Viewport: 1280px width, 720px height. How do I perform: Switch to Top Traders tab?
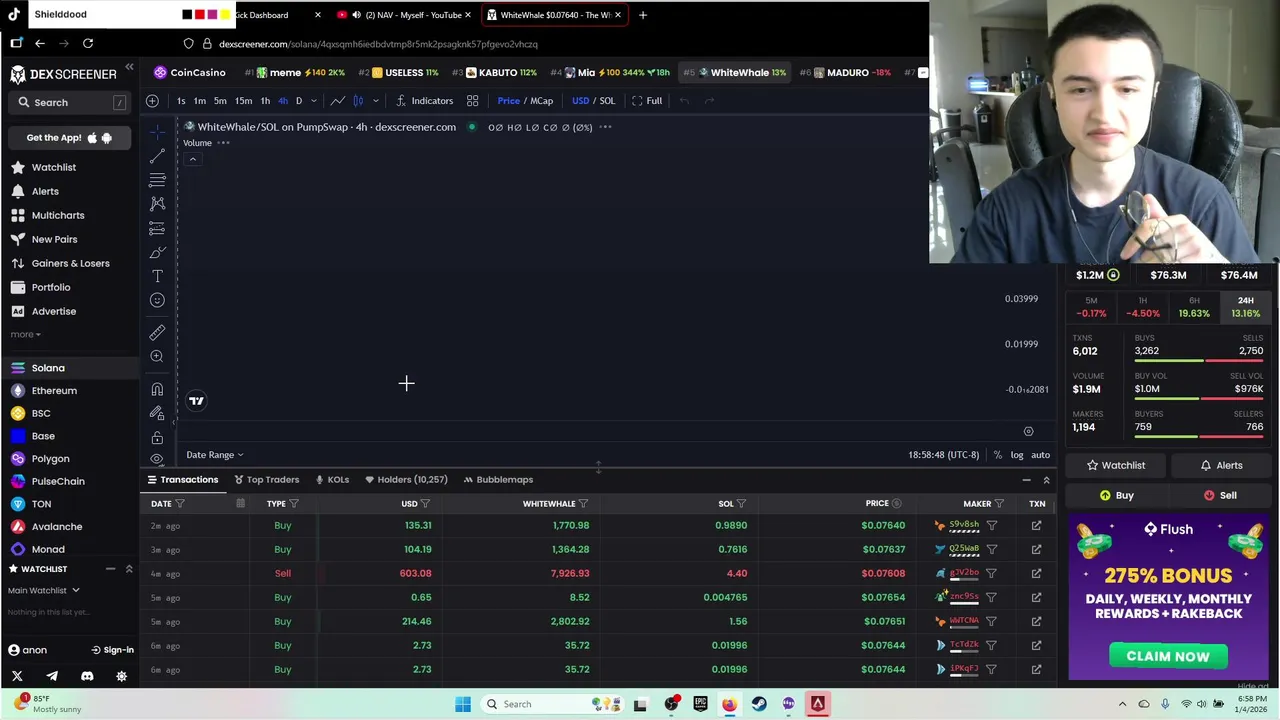click(266, 479)
